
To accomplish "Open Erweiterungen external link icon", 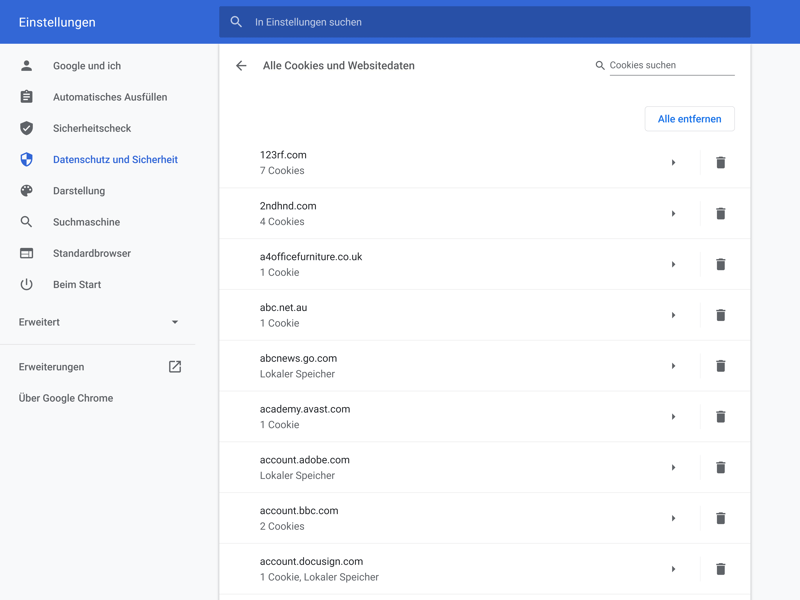I will 175,367.
